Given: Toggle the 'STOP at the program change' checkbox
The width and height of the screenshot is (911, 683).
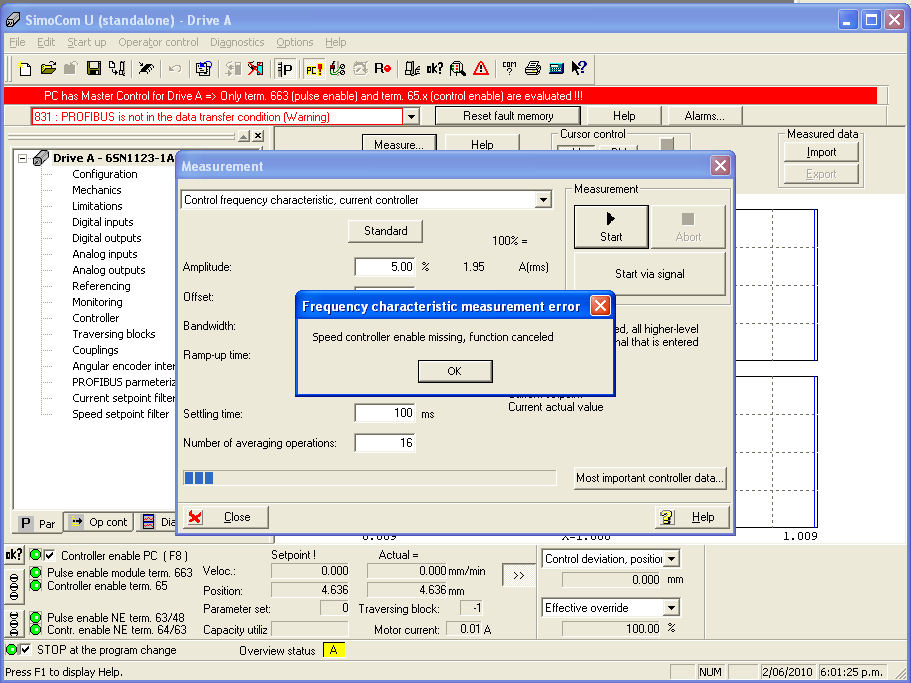Looking at the screenshot, I should pyautogui.click(x=26, y=649).
